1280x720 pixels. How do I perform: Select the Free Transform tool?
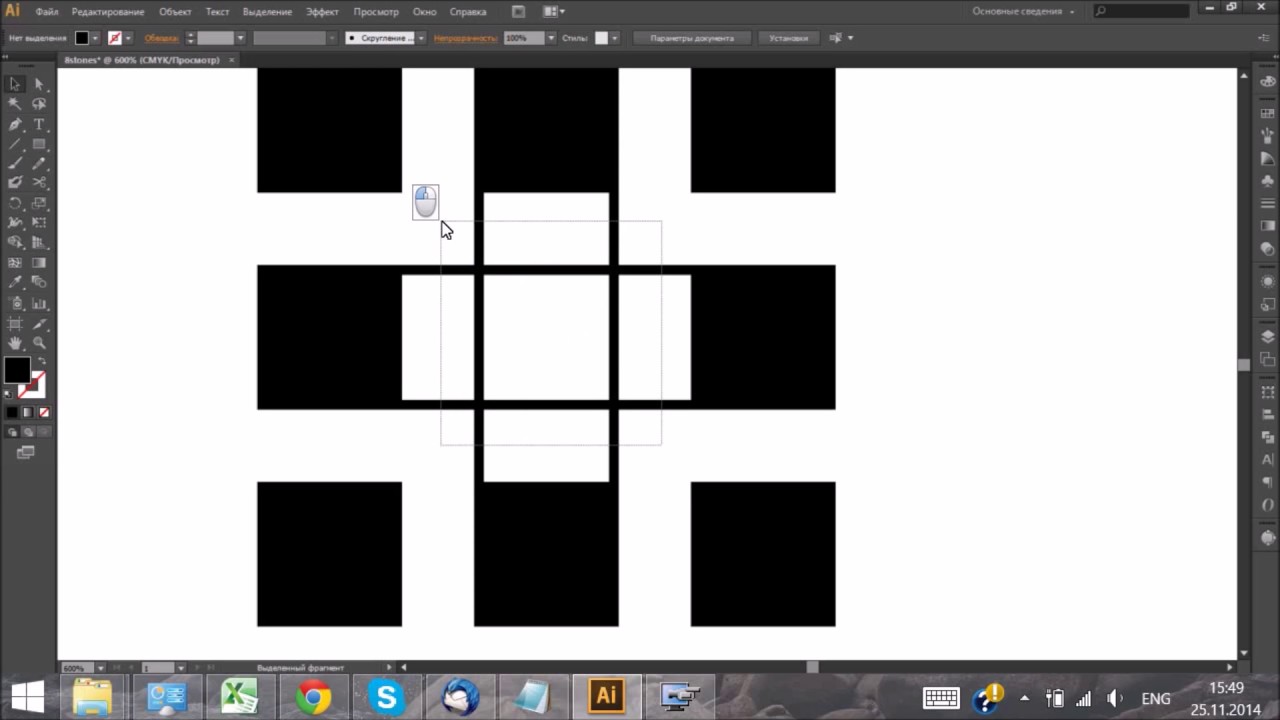click(x=39, y=222)
